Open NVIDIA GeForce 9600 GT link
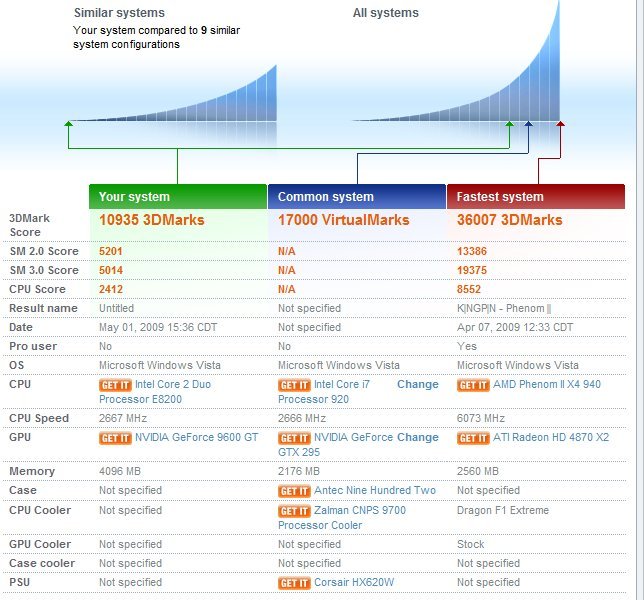Viewport: 644px width, 600px height. (x=197, y=437)
